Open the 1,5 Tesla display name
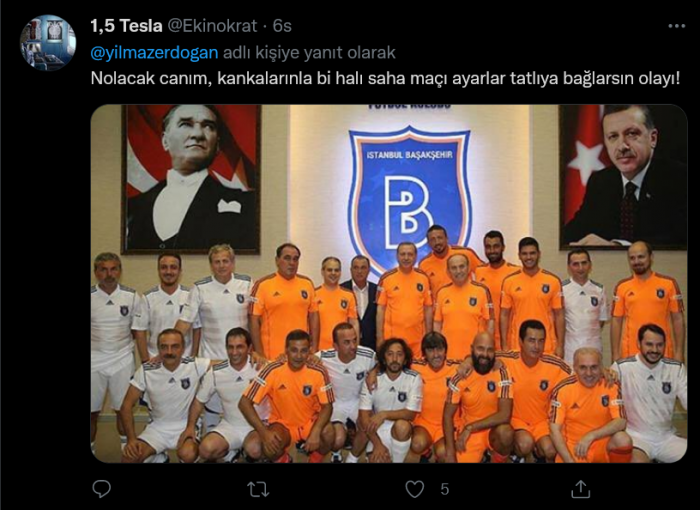The width and height of the screenshot is (700, 510). pyautogui.click(x=126, y=26)
